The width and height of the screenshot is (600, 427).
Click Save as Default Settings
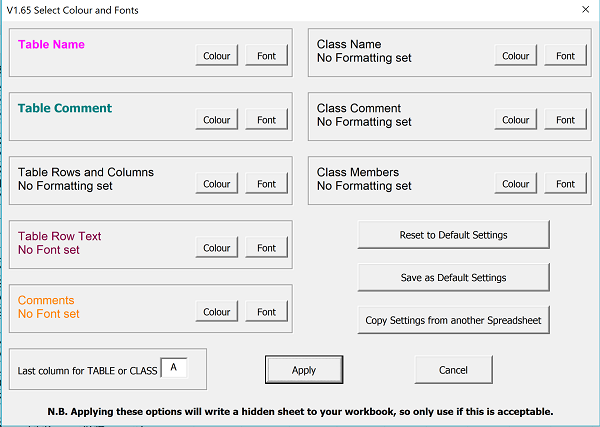[453, 277]
